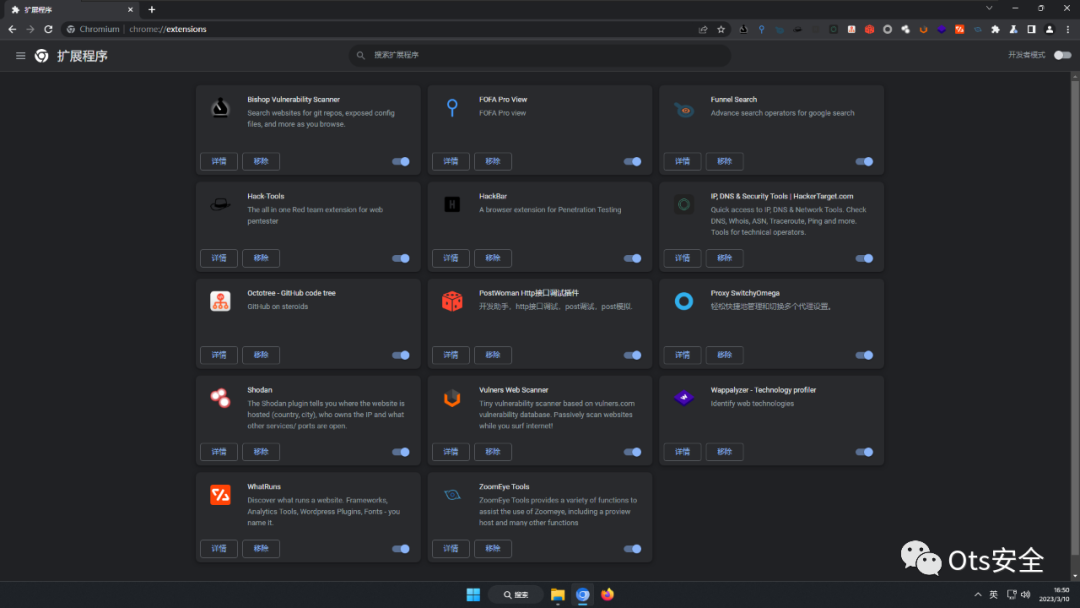Open PostWoman red dice icon in toolbar
Image resolution: width=1080 pixels, height=608 pixels.
(869, 30)
